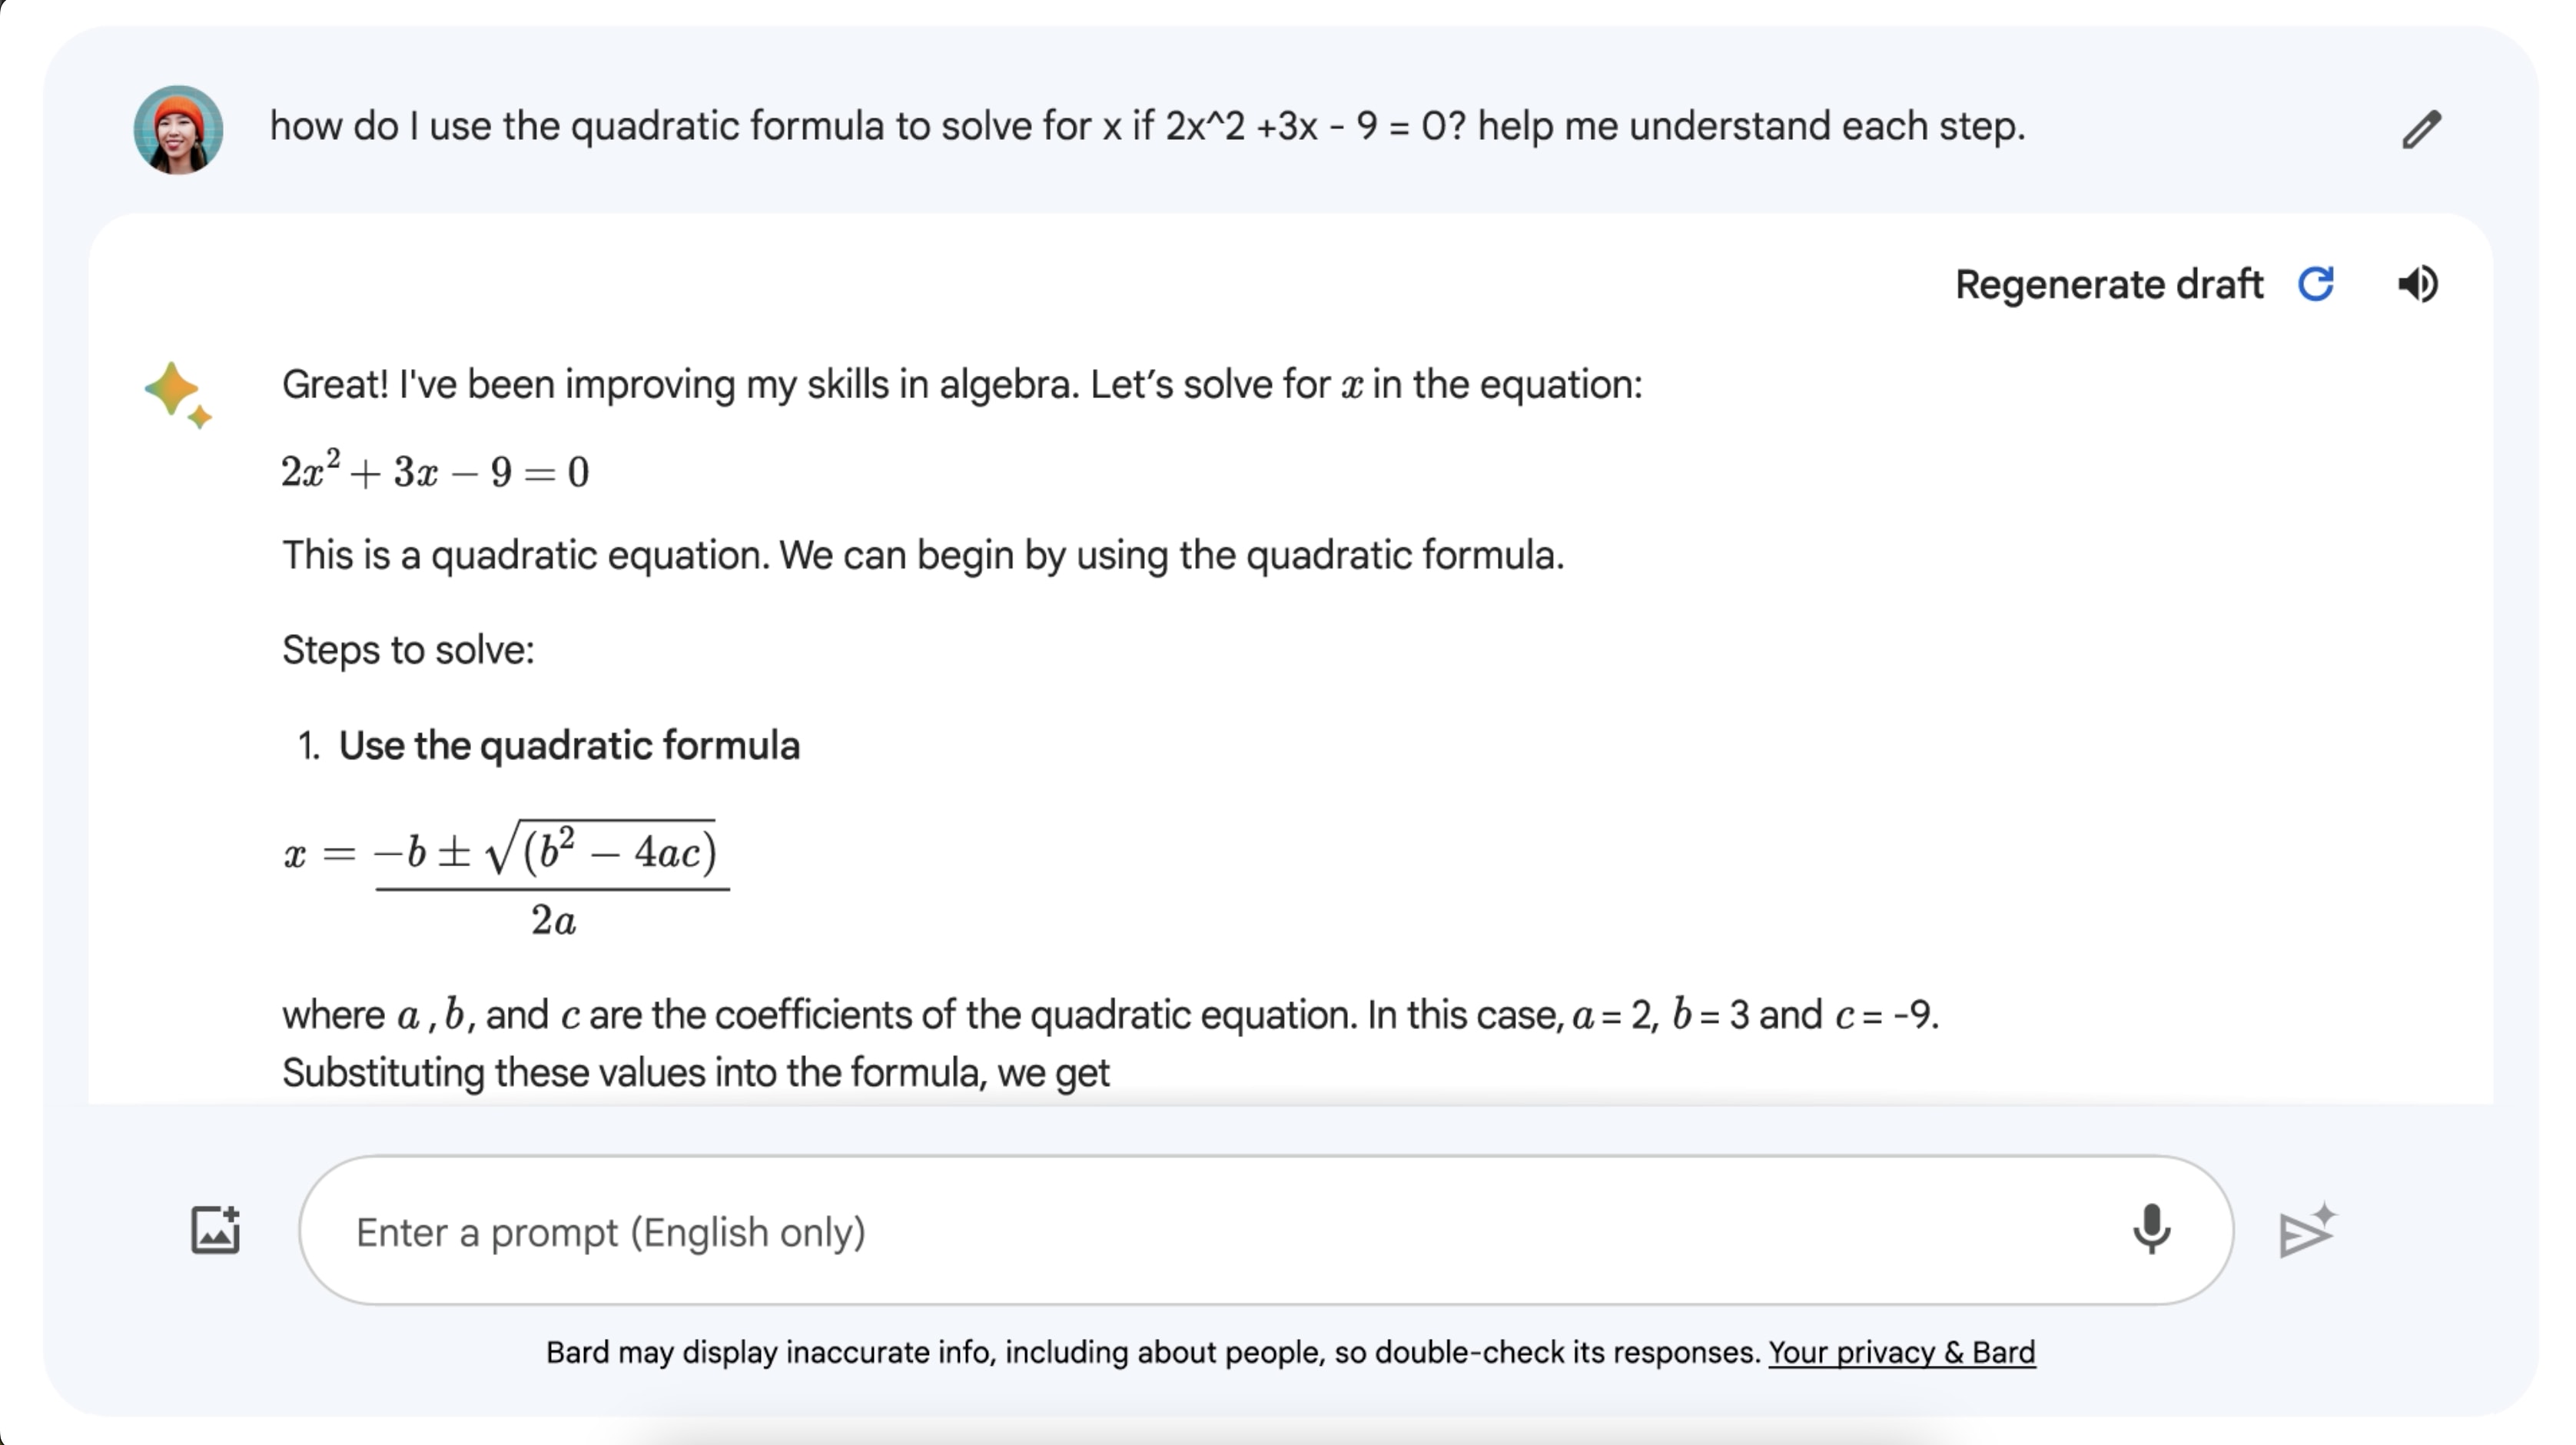This screenshot has width=2576, height=1445.
Task: Click the pencil icon to edit the prompt
Action: click(x=2421, y=129)
